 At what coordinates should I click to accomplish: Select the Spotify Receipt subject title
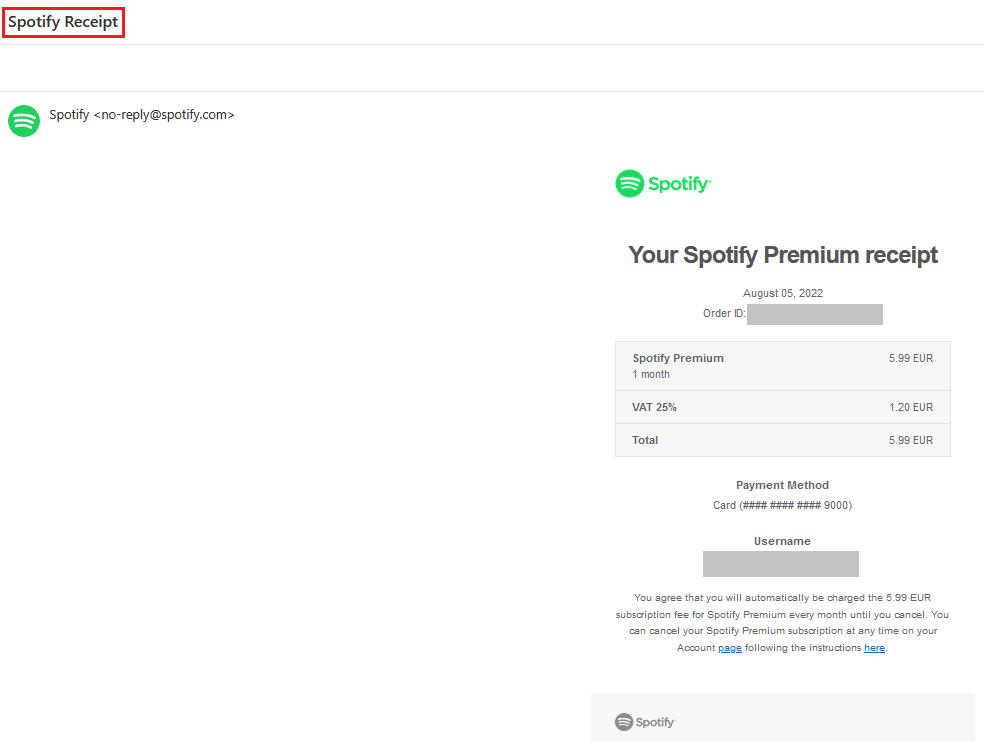pos(63,22)
